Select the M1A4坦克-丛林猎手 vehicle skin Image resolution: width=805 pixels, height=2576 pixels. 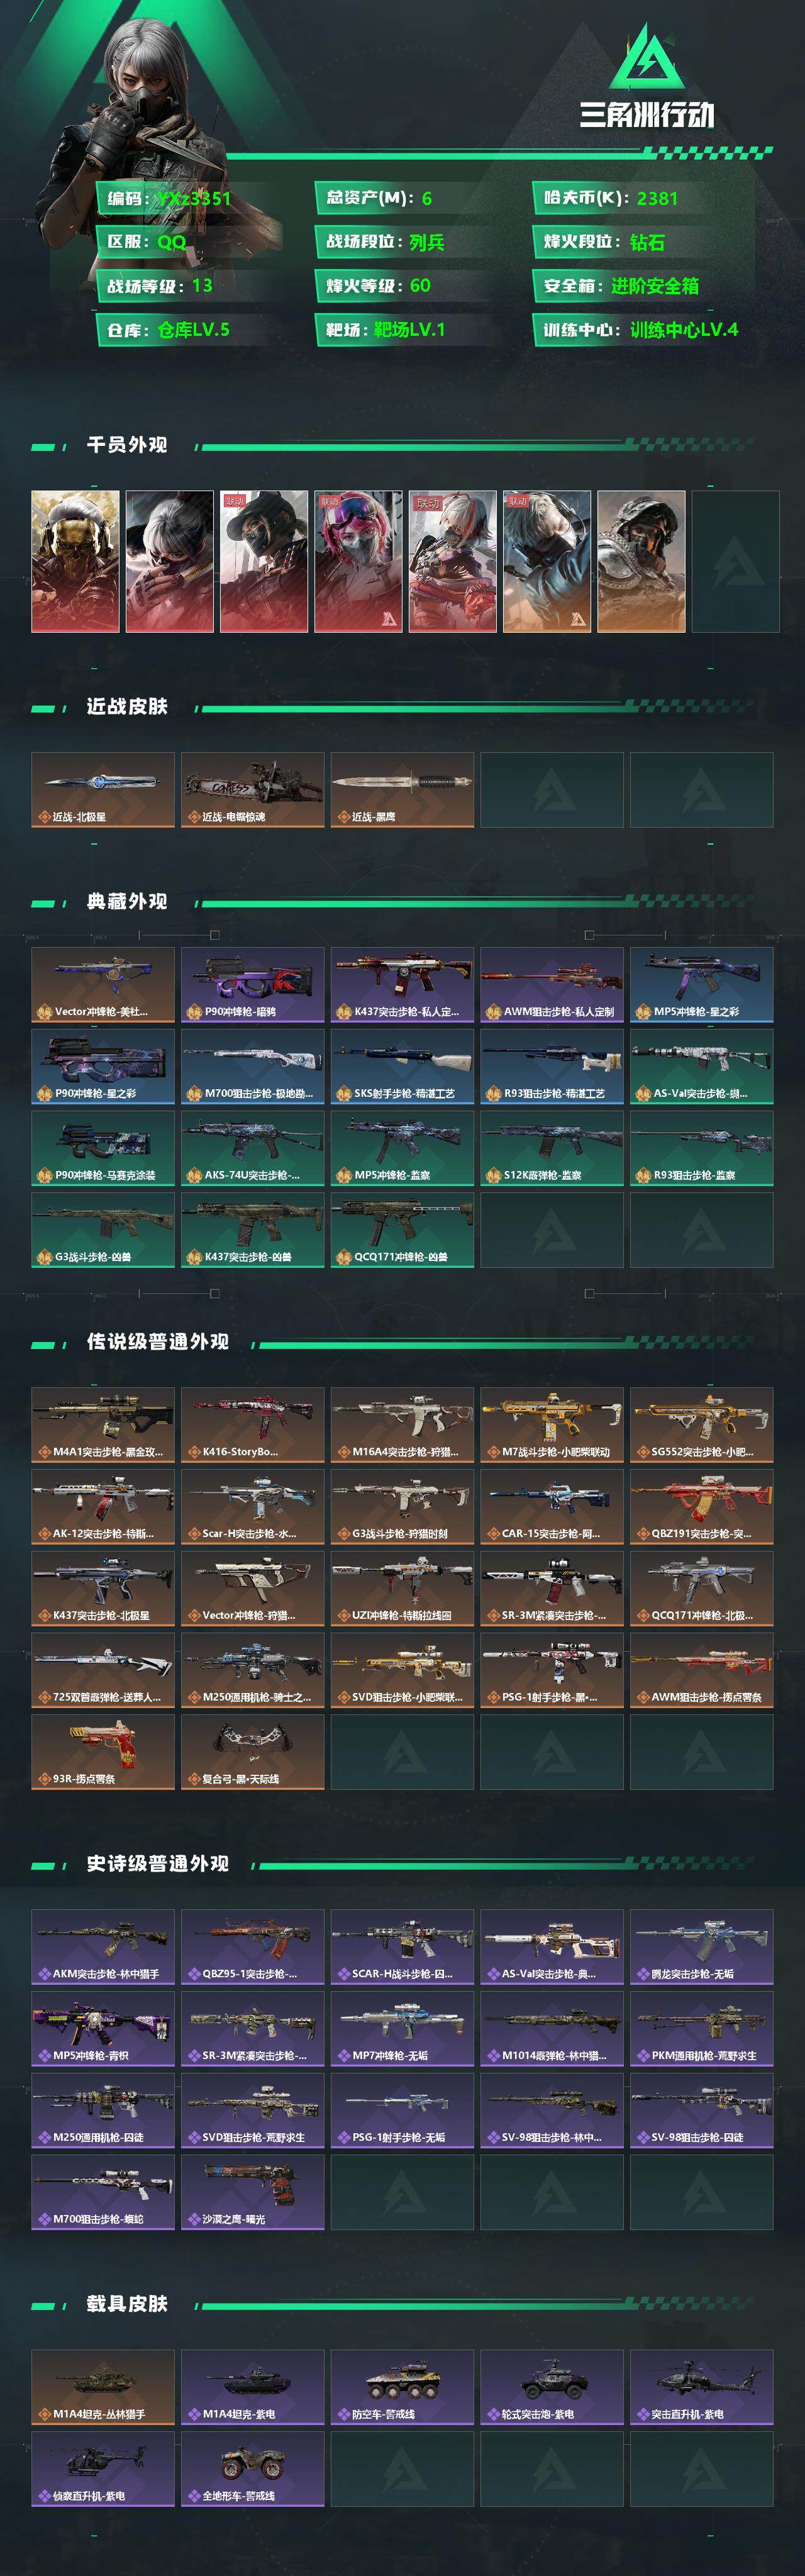click(103, 2387)
